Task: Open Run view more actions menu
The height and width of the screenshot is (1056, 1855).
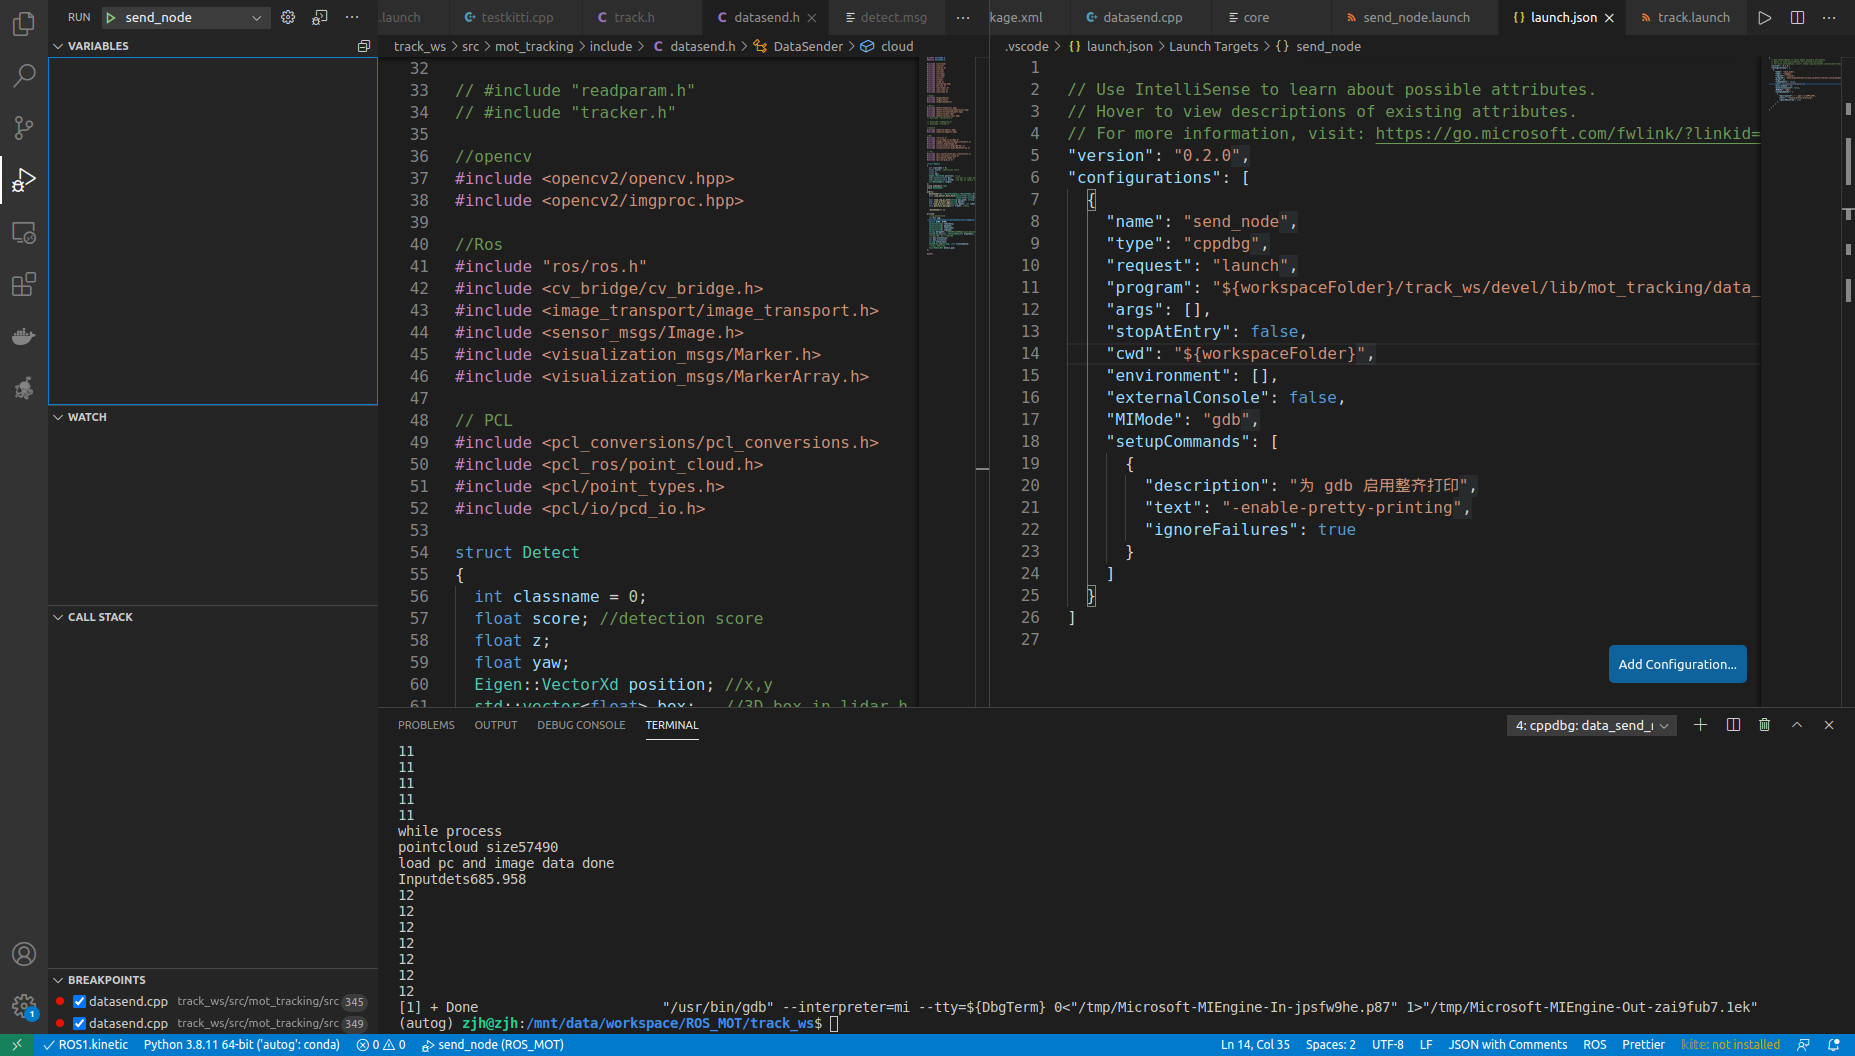Action: tap(352, 17)
